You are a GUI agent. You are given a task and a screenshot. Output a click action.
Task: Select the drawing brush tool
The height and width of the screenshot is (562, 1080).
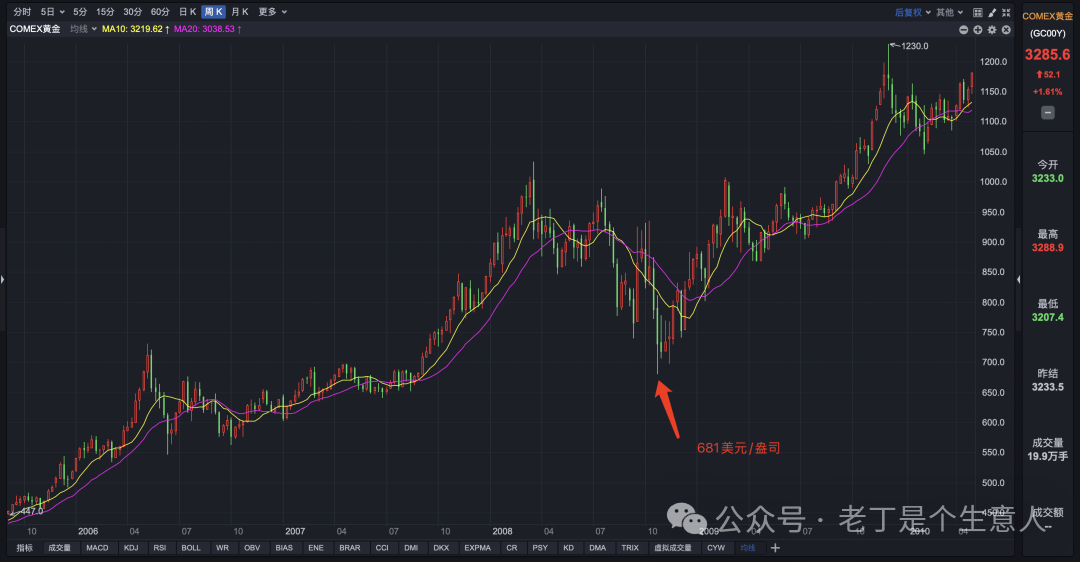coord(992,12)
